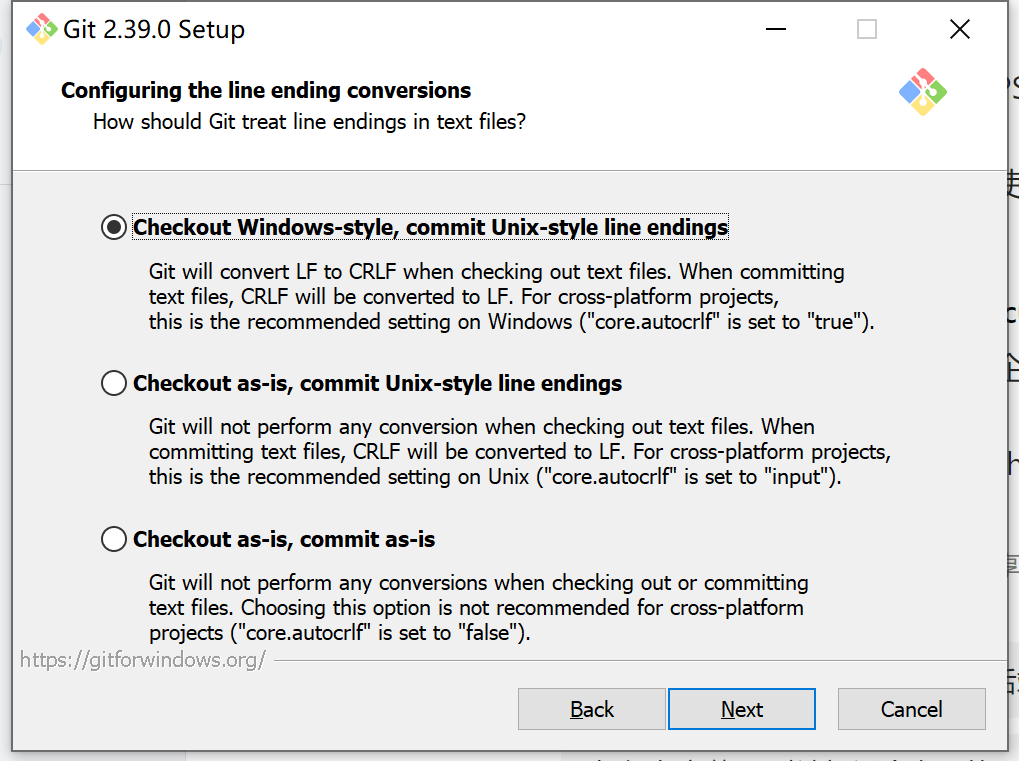Click the heading Configuring the line ending conversions
Image resolution: width=1019 pixels, height=761 pixels.
266,91
